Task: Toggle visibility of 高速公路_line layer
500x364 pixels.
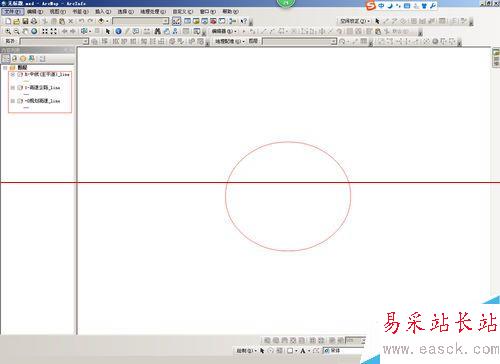Action: (20, 88)
